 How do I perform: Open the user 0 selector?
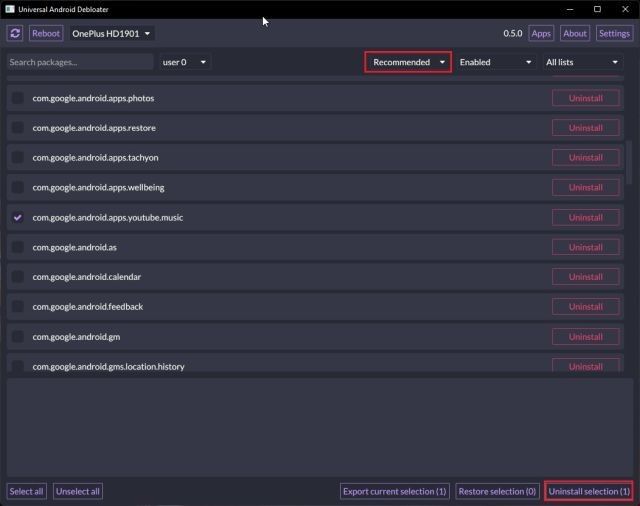pyautogui.click(x=184, y=62)
